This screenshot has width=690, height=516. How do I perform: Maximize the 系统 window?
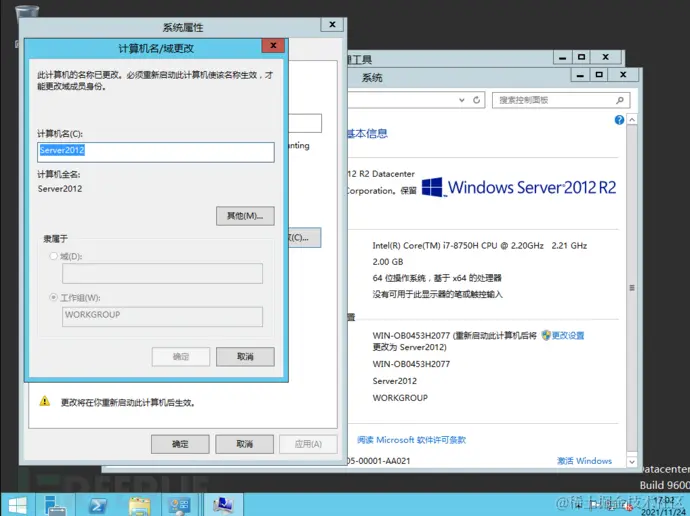pyautogui.click(x=599, y=75)
